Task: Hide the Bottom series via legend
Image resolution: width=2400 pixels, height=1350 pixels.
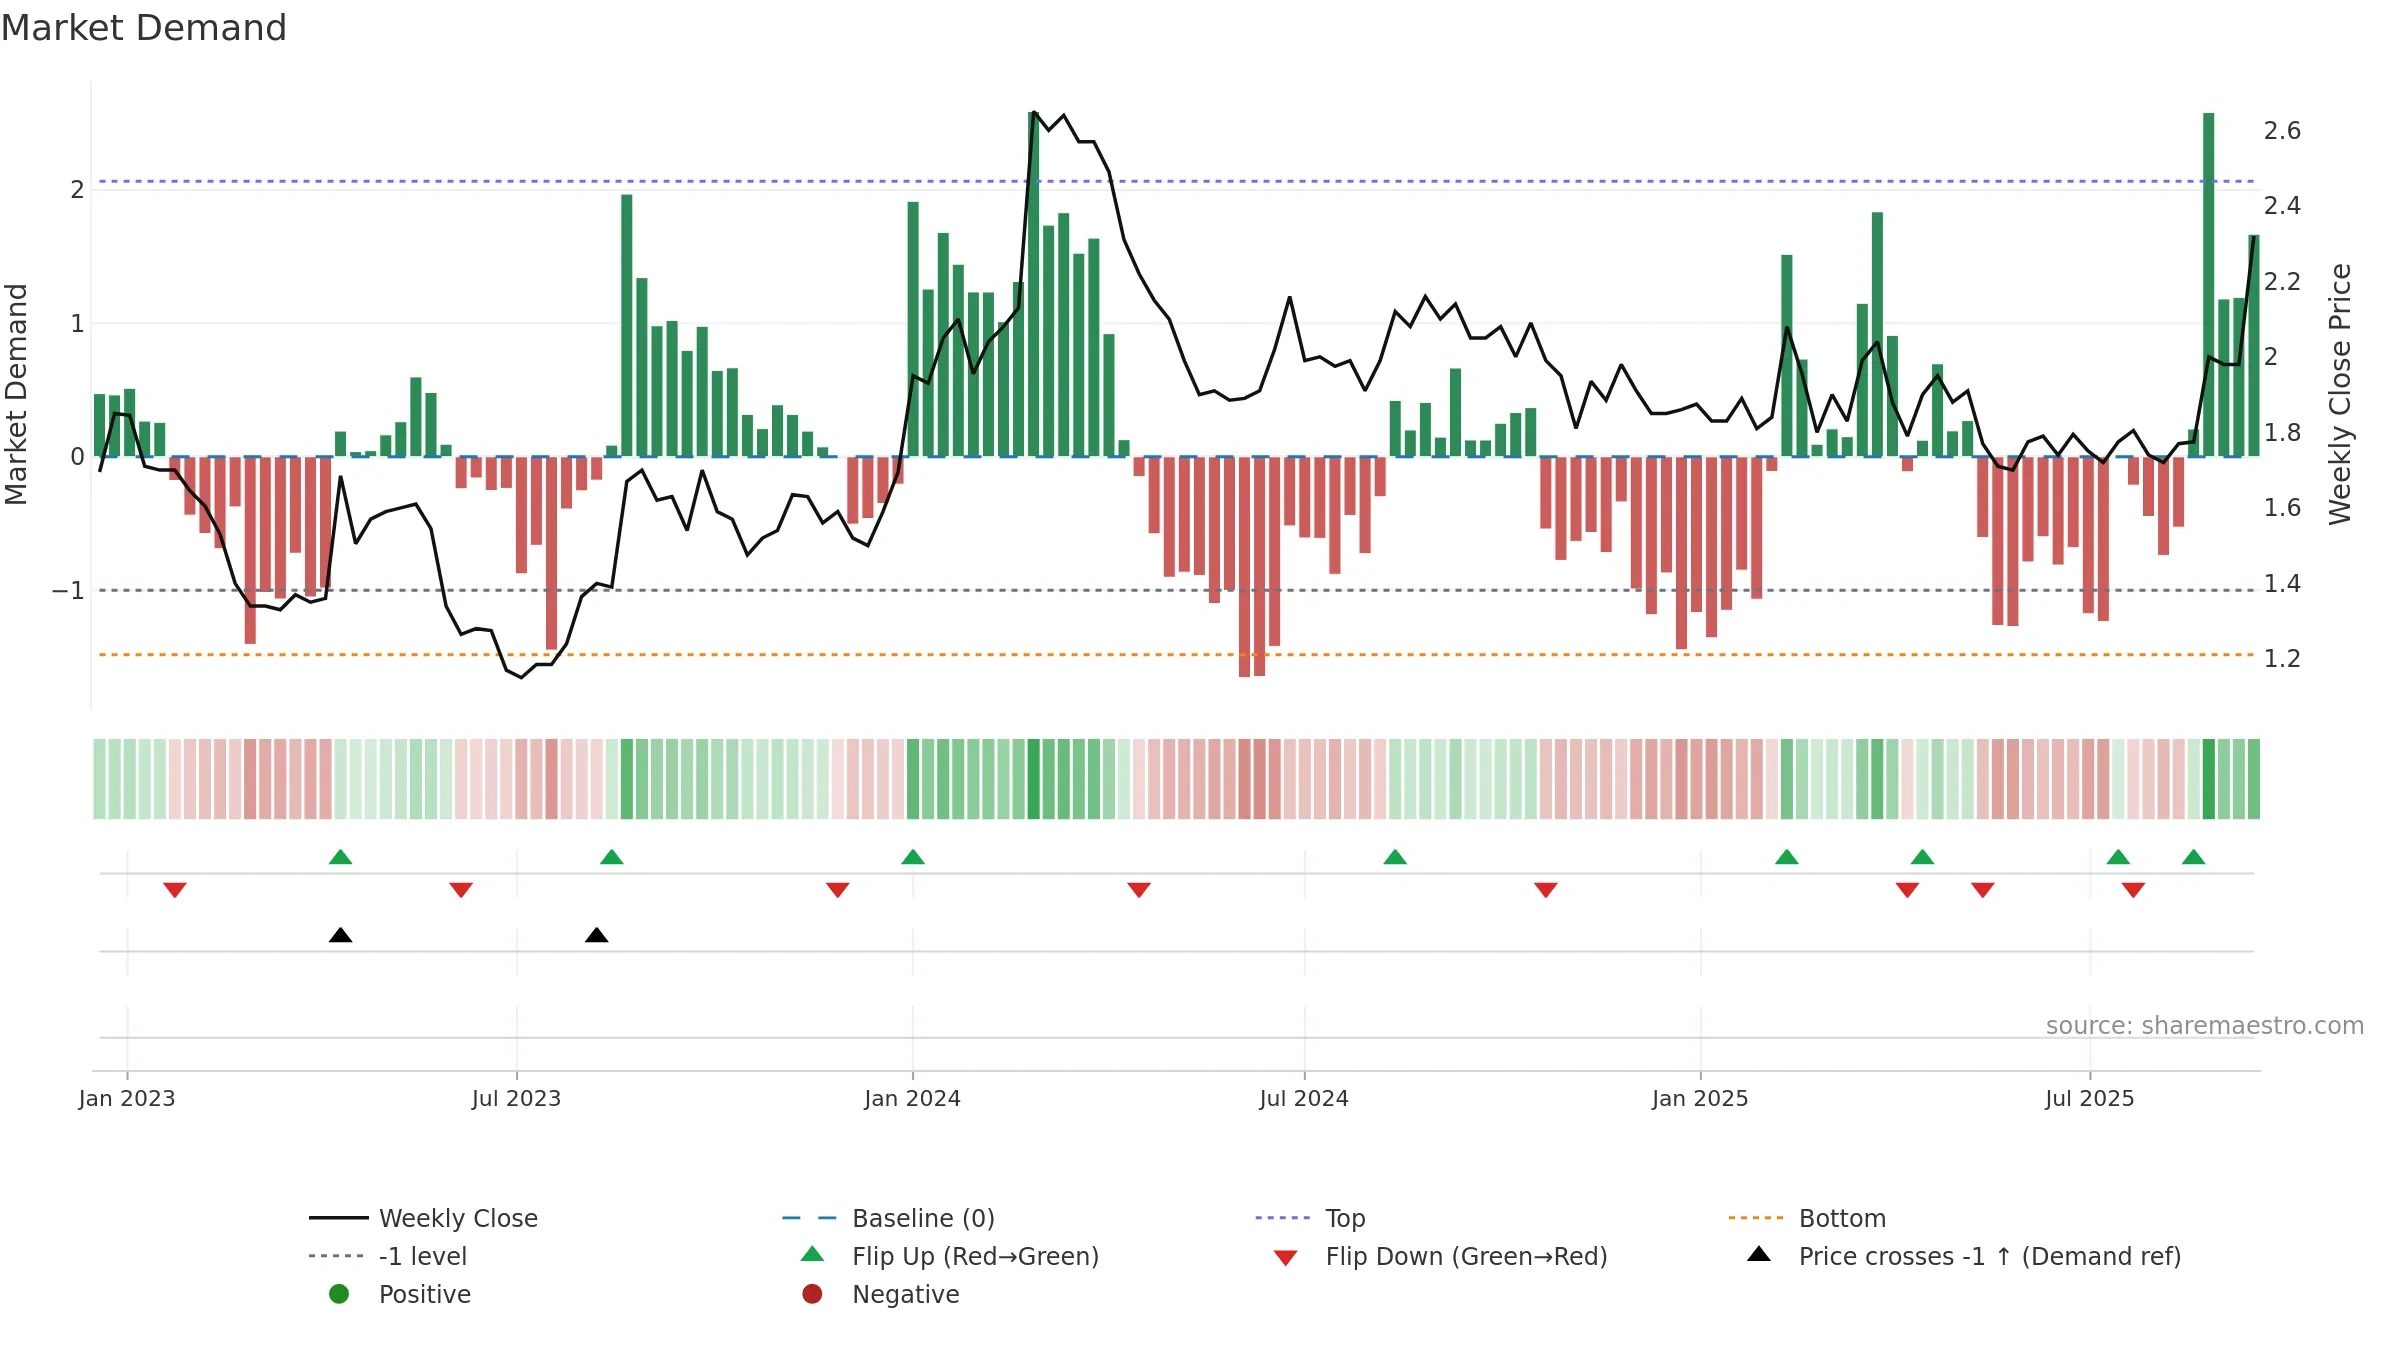Action: (x=1807, y=1218)
